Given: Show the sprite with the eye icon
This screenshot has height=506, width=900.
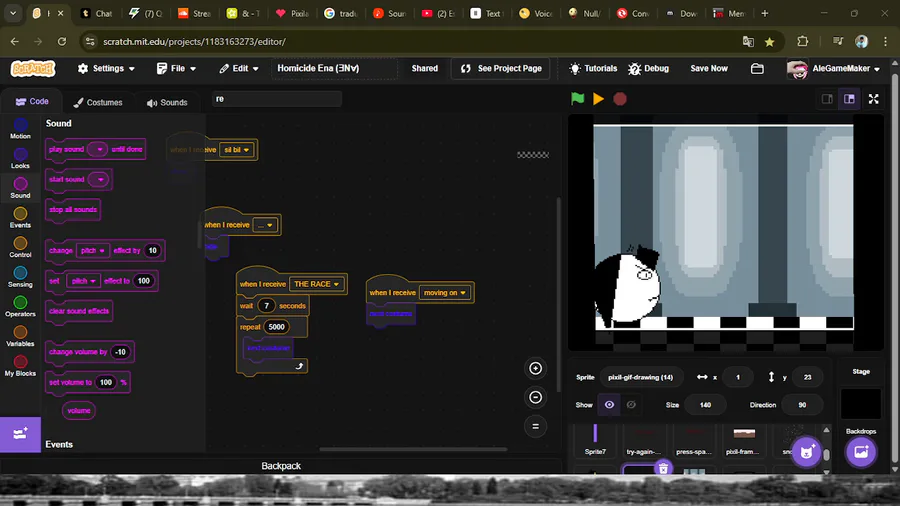Looking at the screenshot, I should point(609,404).
